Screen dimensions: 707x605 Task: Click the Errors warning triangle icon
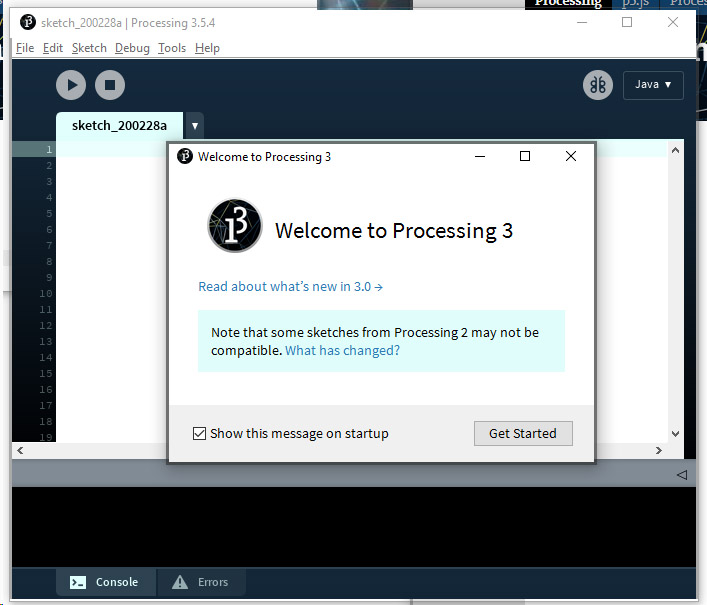[x=180, y=582]
